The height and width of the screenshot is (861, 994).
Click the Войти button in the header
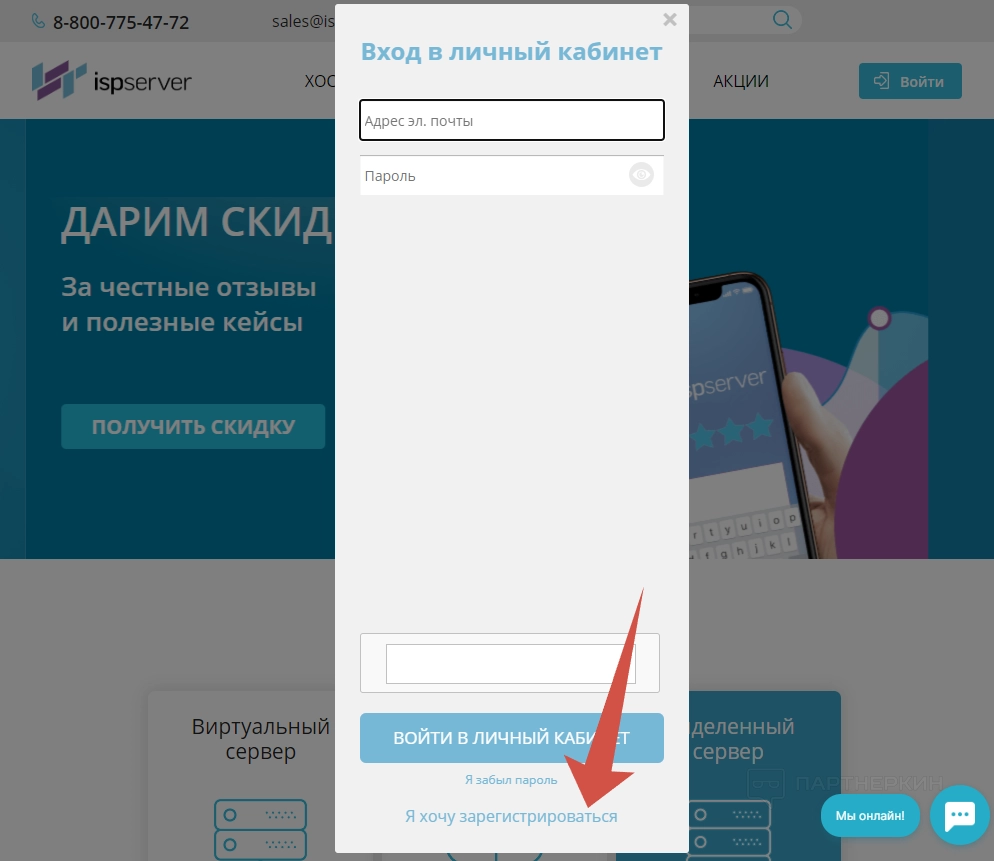click(x=910, y=81)
